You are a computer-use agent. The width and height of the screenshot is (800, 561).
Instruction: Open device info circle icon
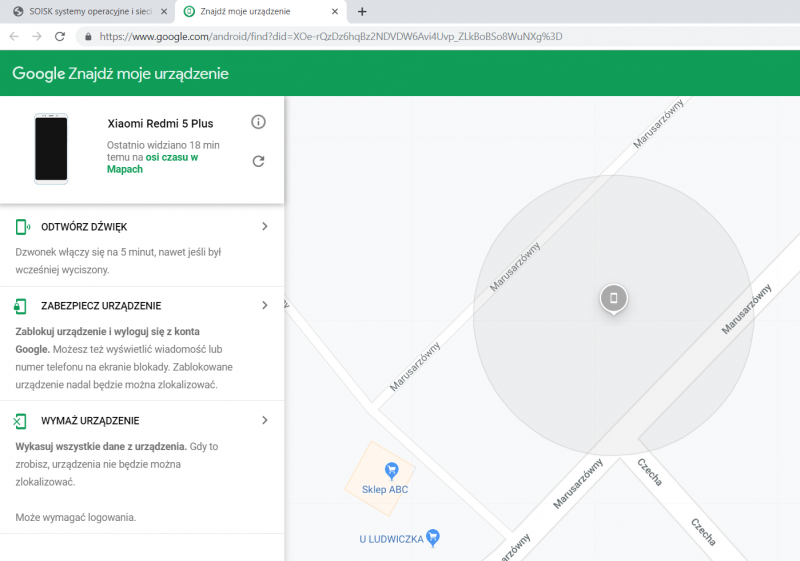pos(259,122)
